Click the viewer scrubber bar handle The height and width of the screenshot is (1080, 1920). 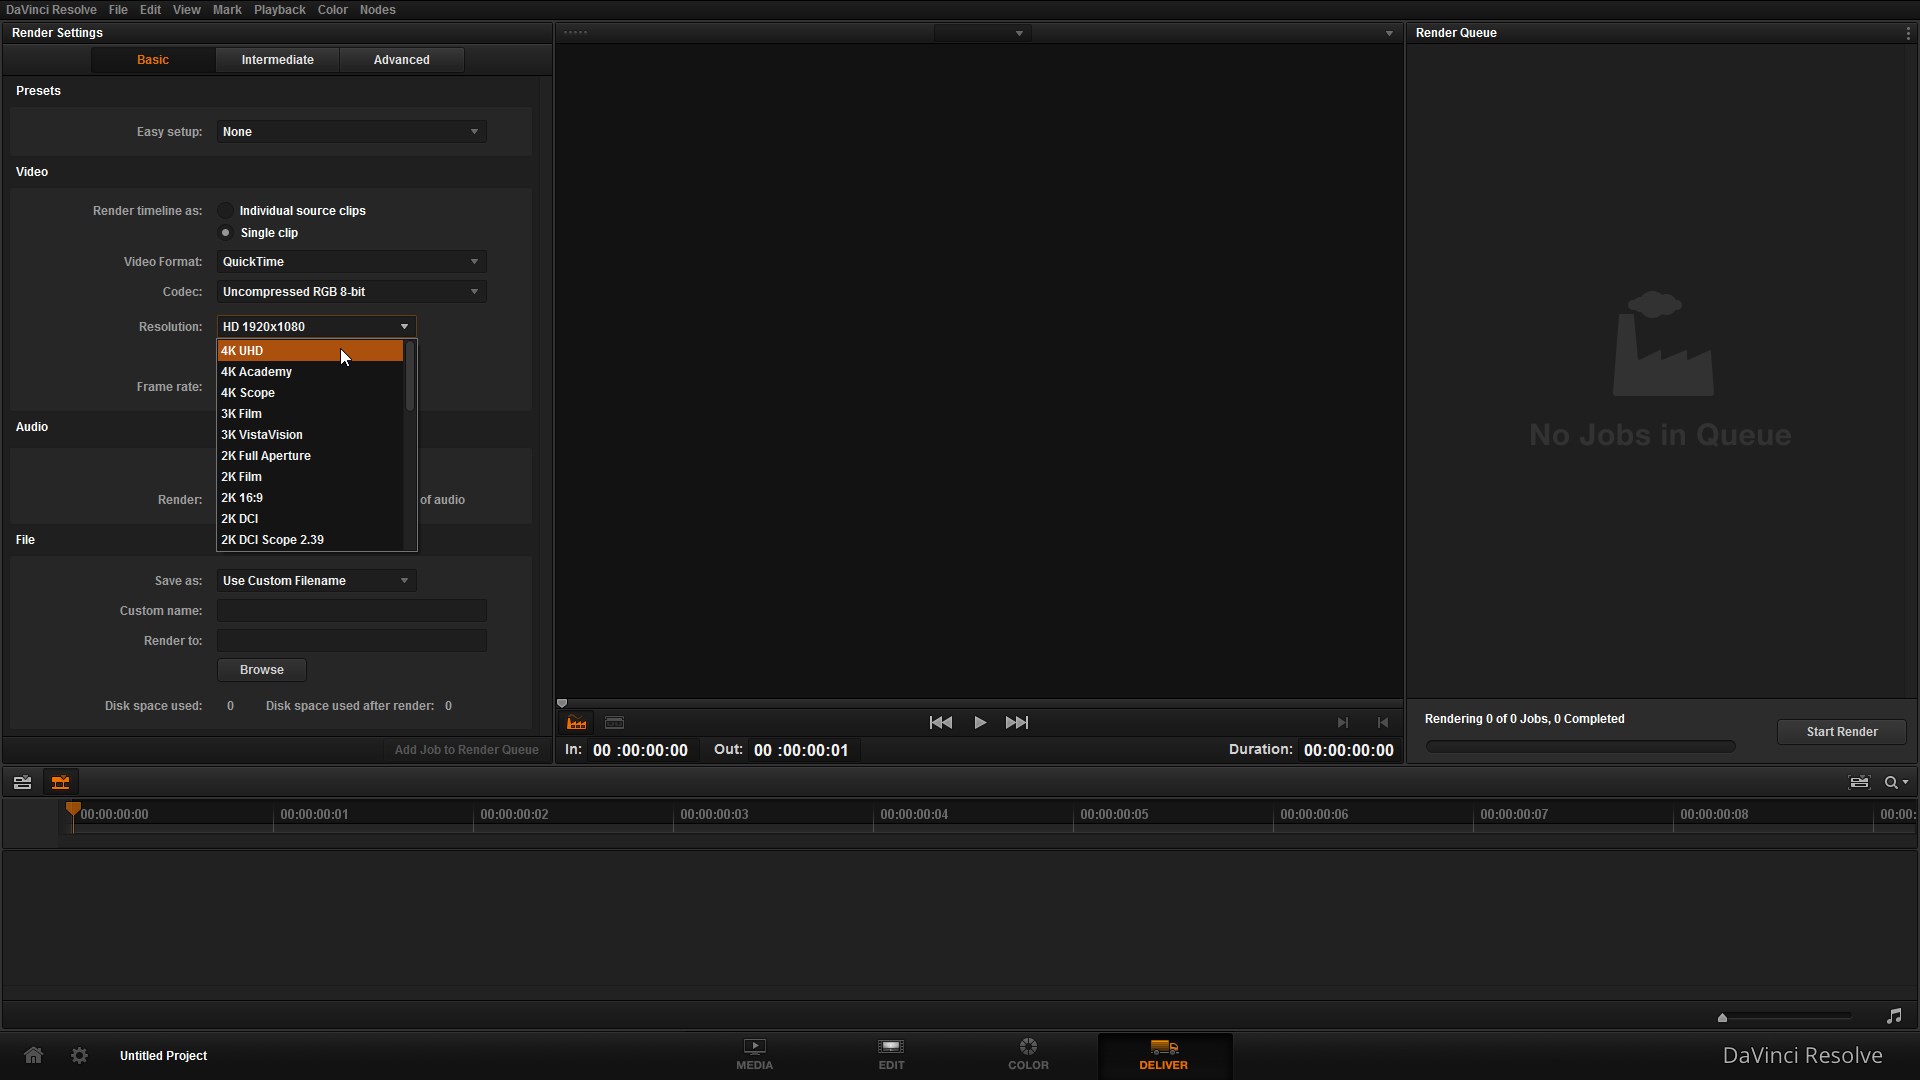pyautogui.click(x=562, y=703)
